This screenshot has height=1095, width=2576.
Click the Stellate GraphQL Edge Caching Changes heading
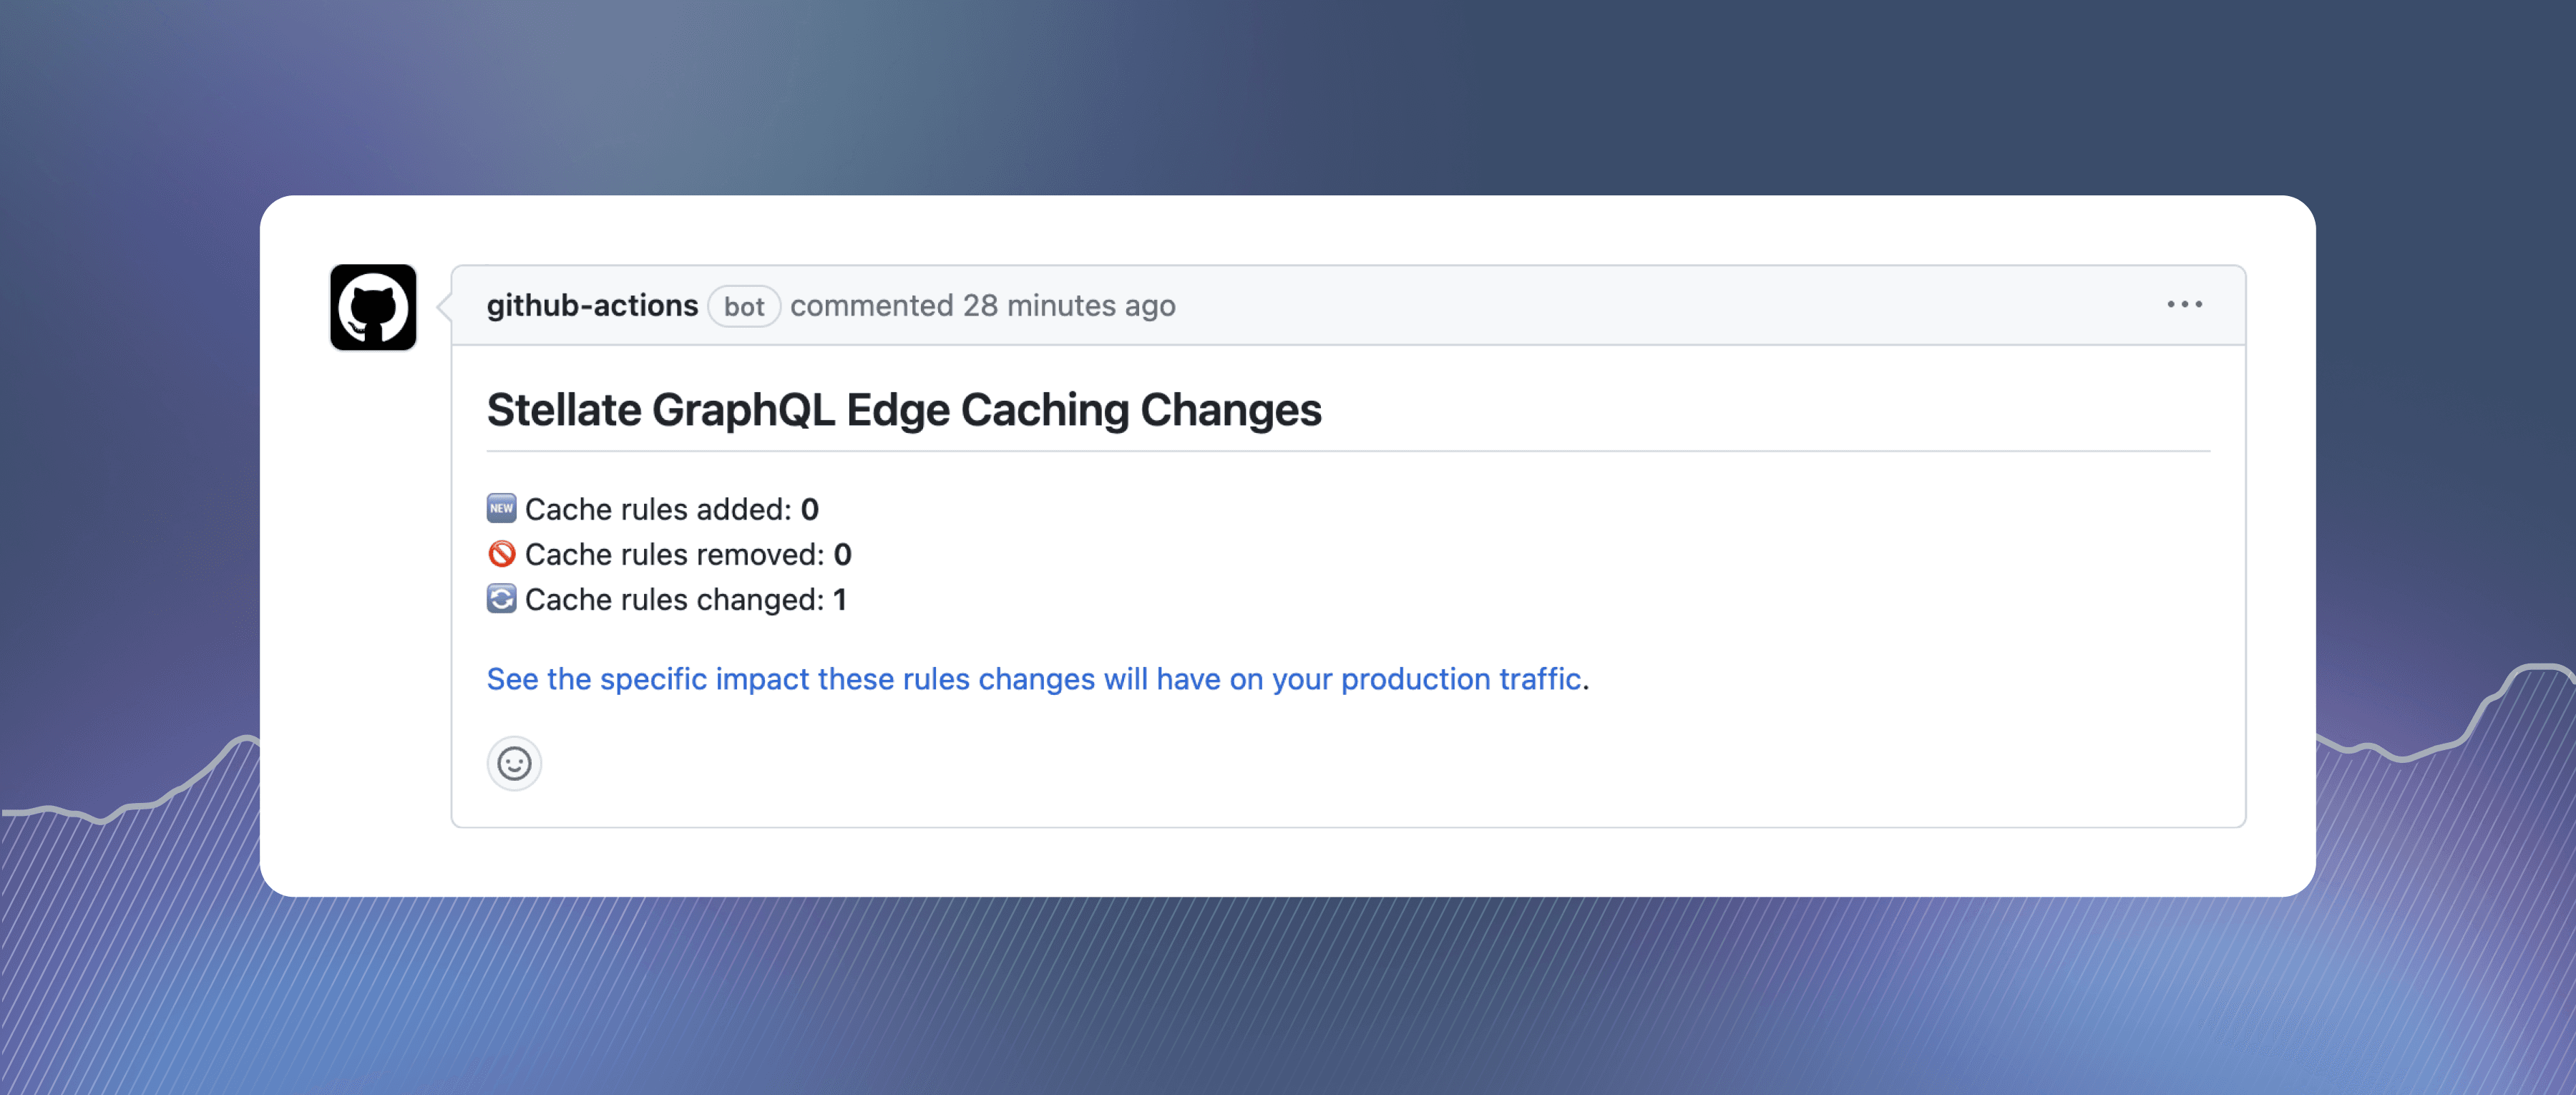click(x=904, y=410)
